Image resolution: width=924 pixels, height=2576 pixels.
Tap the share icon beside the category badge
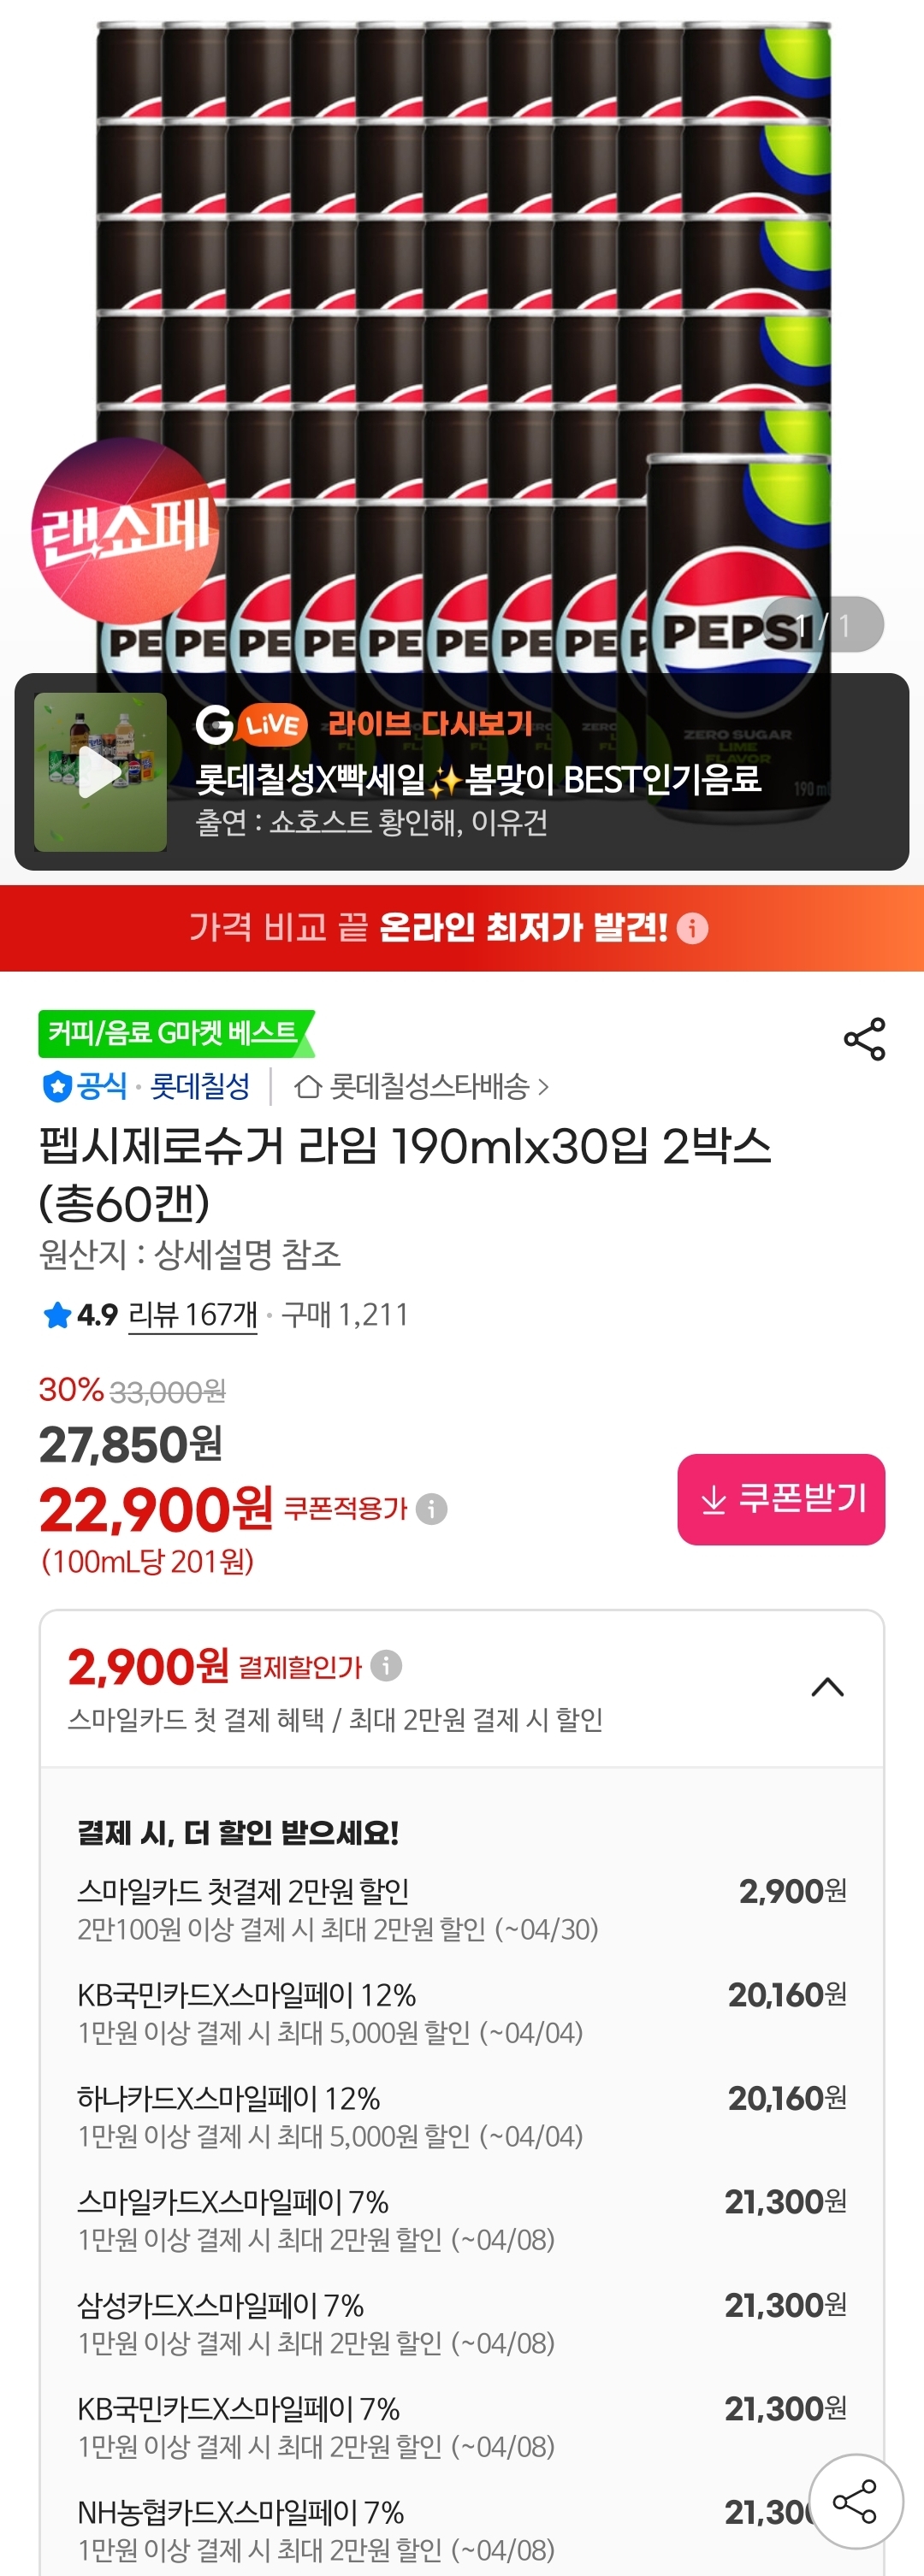click(x=864, y=1039)
